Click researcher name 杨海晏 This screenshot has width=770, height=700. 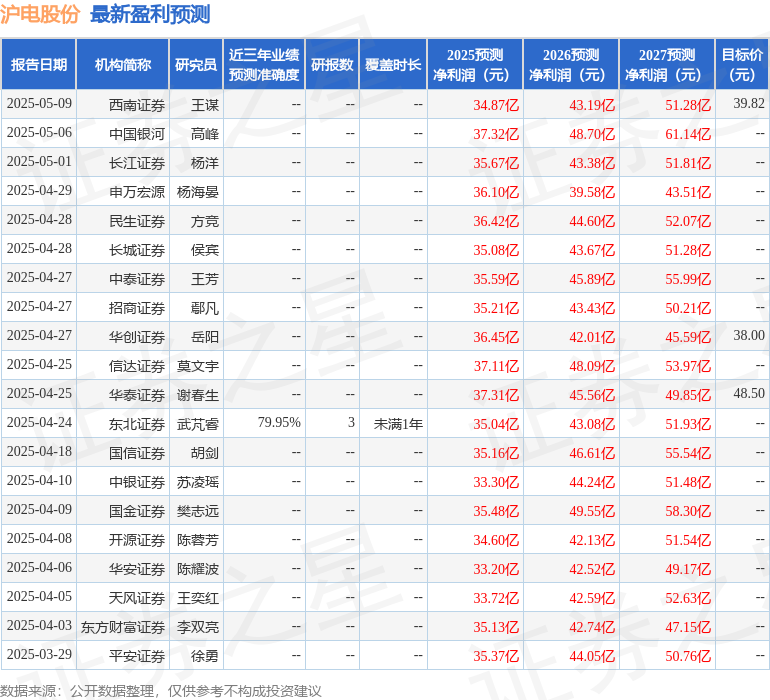(x=198, y=192)
